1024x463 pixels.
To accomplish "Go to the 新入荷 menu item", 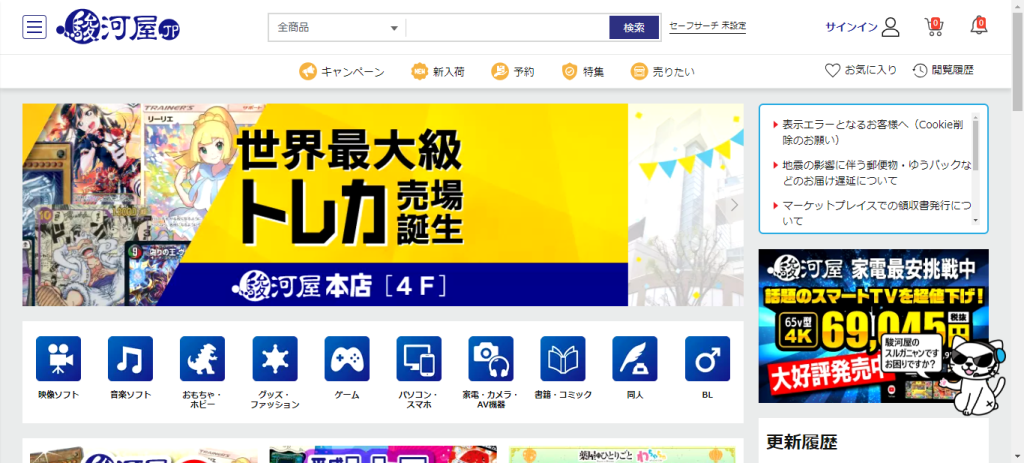I will tap(434, 71).
